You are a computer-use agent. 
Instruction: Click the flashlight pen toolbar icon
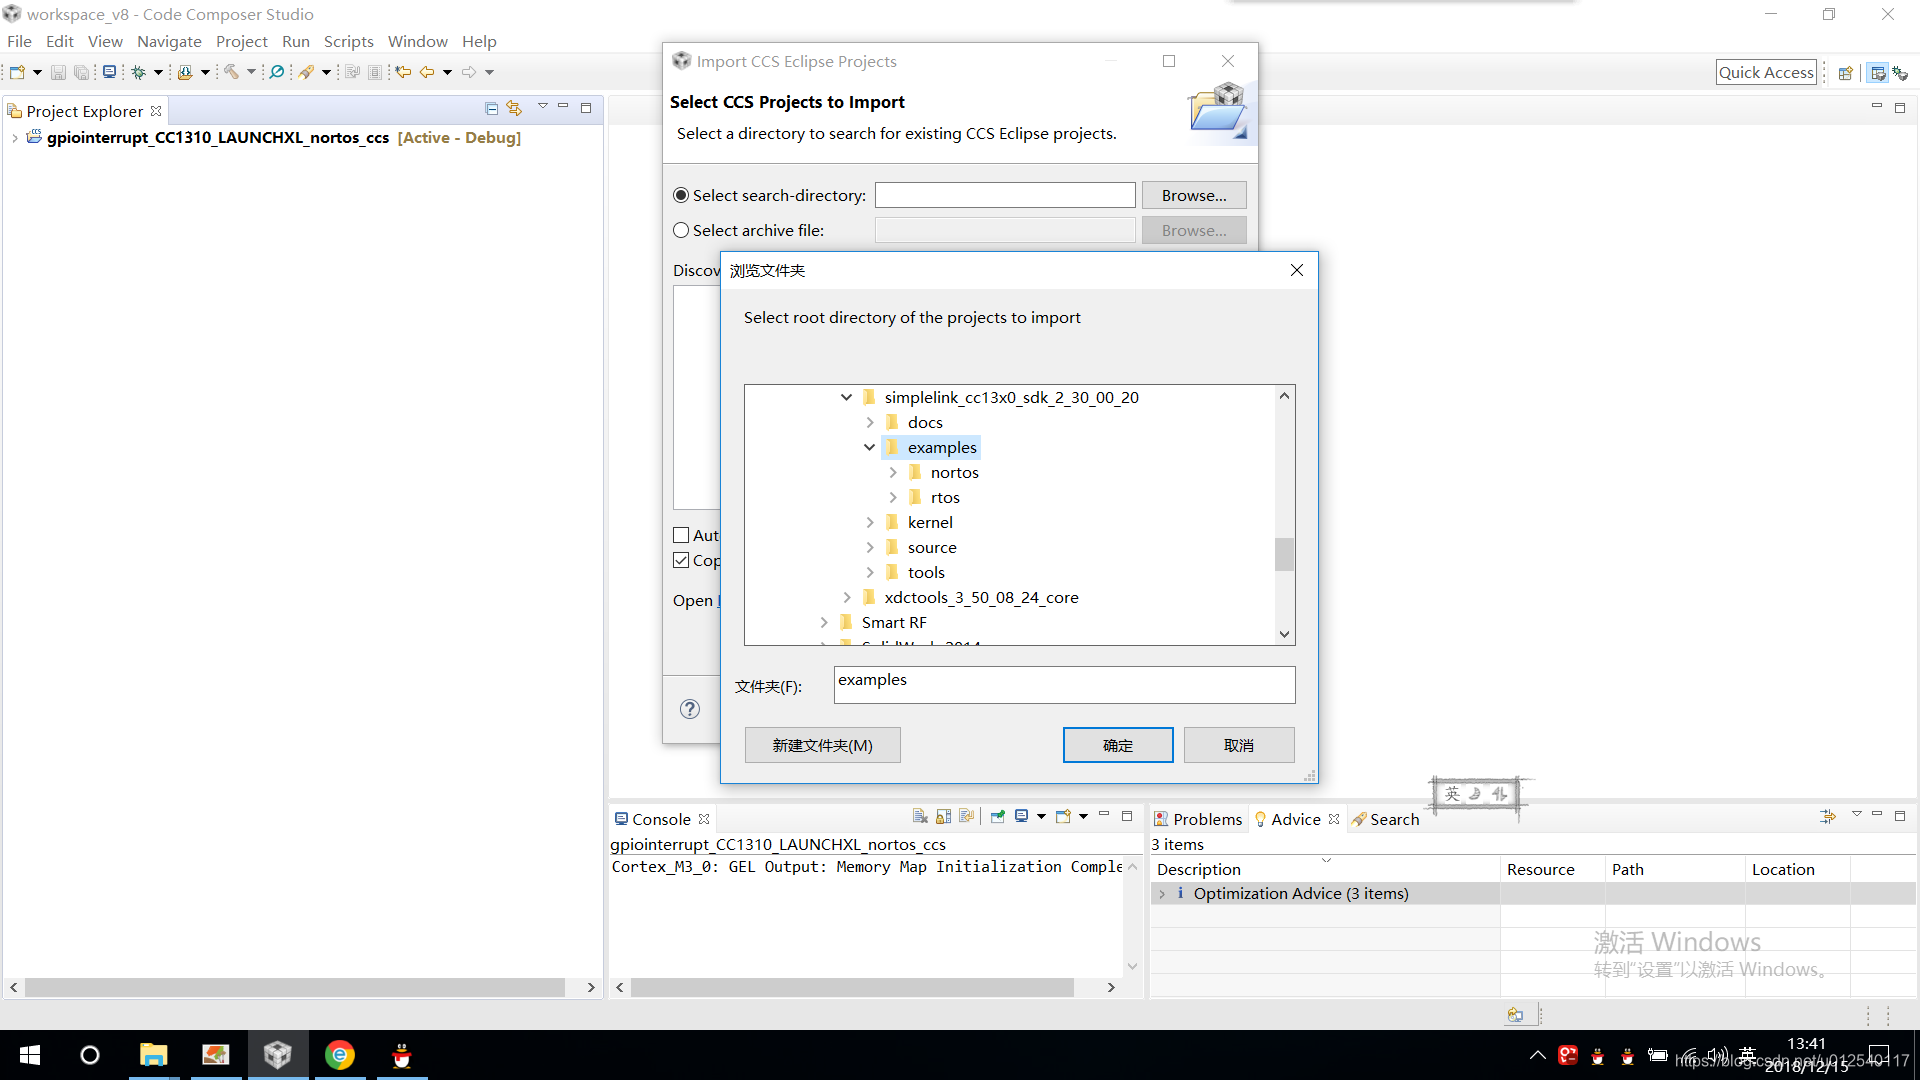point(307,72)
